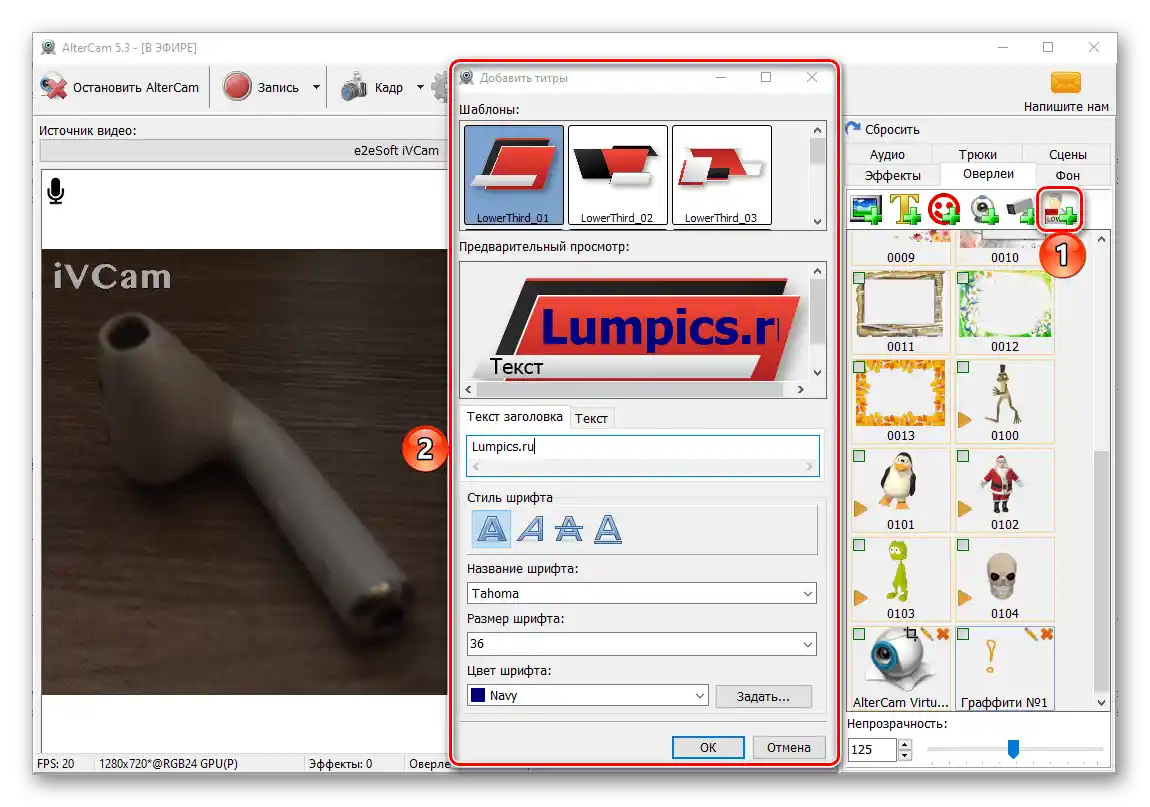Take a snapshot with the Кадр camera button
The width and height of the screenshot is (1150, 807).
(x=372, y=87)
